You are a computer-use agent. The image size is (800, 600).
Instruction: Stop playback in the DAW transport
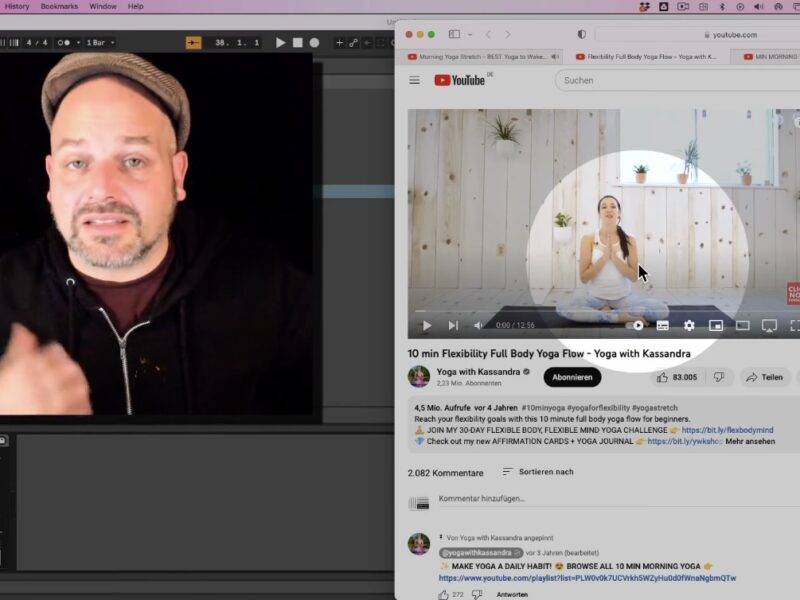297,43
